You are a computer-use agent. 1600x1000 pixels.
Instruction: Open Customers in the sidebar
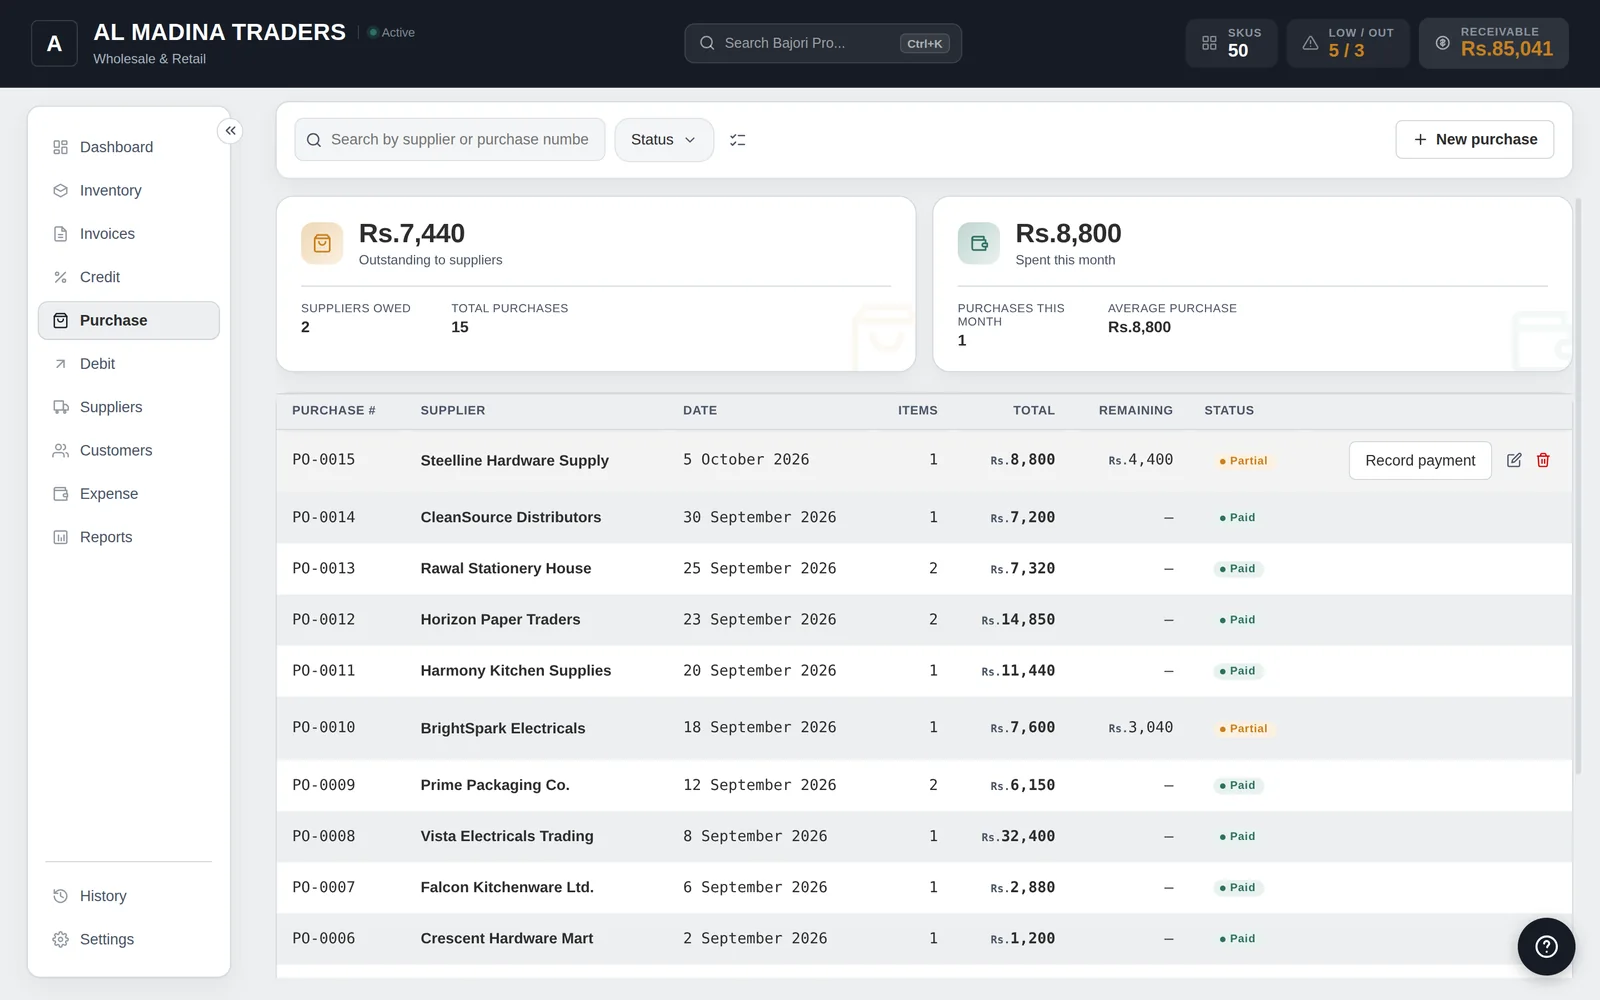129,450
